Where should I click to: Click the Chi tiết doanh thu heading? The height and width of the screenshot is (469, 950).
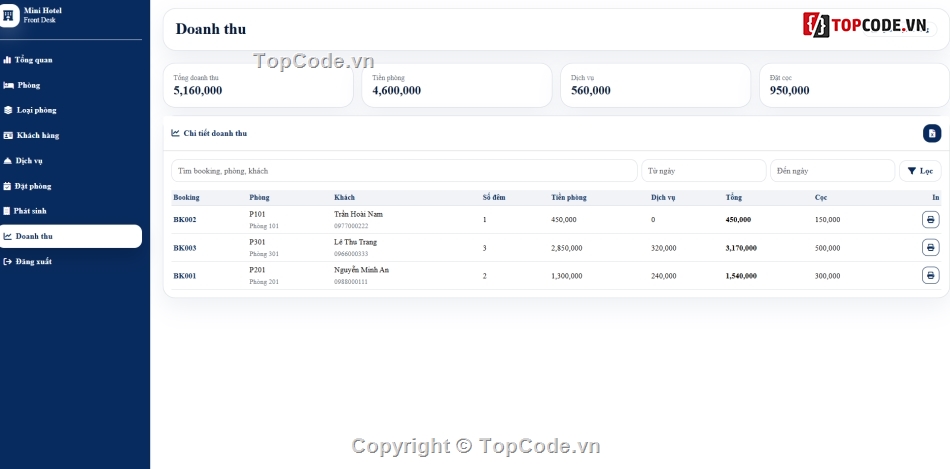coord(215,133)
